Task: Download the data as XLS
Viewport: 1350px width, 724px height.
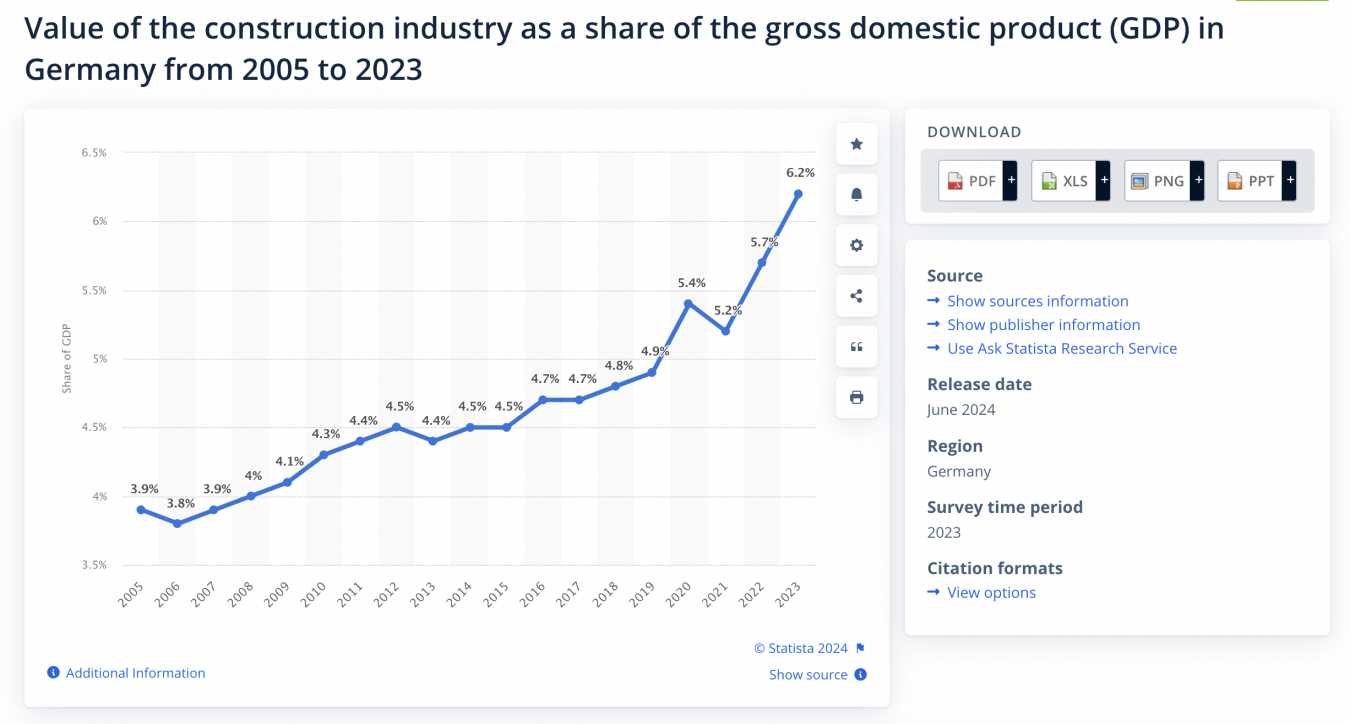Action: tap(1064, 181)
